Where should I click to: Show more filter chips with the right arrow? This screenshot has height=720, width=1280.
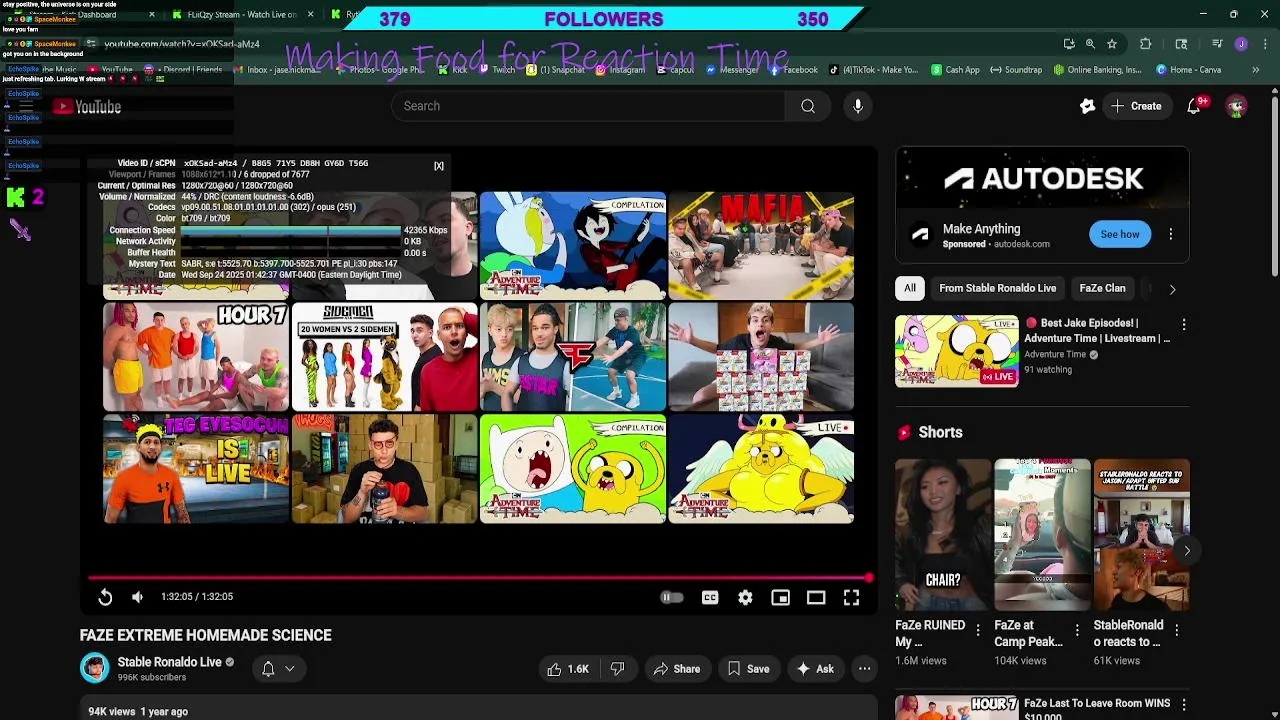coord(1172,289)
